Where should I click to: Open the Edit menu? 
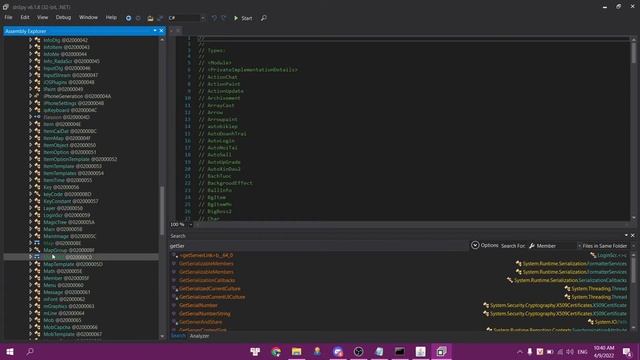(25, 18)
